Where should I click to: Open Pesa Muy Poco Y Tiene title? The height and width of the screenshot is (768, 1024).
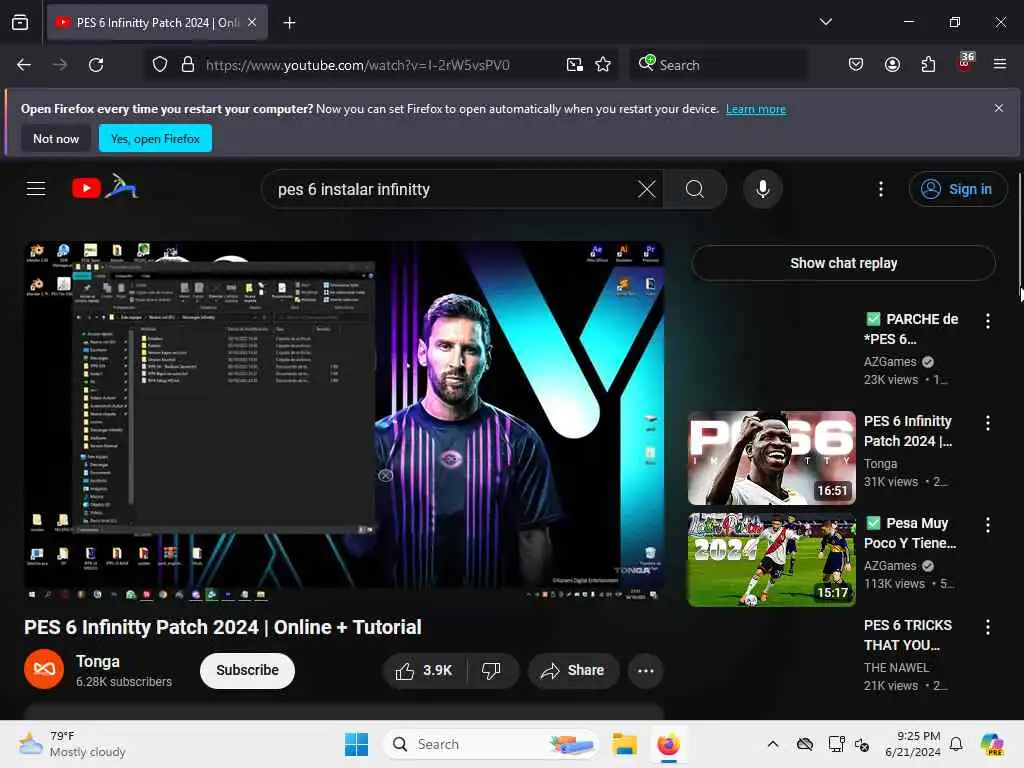tap(910, 534)
